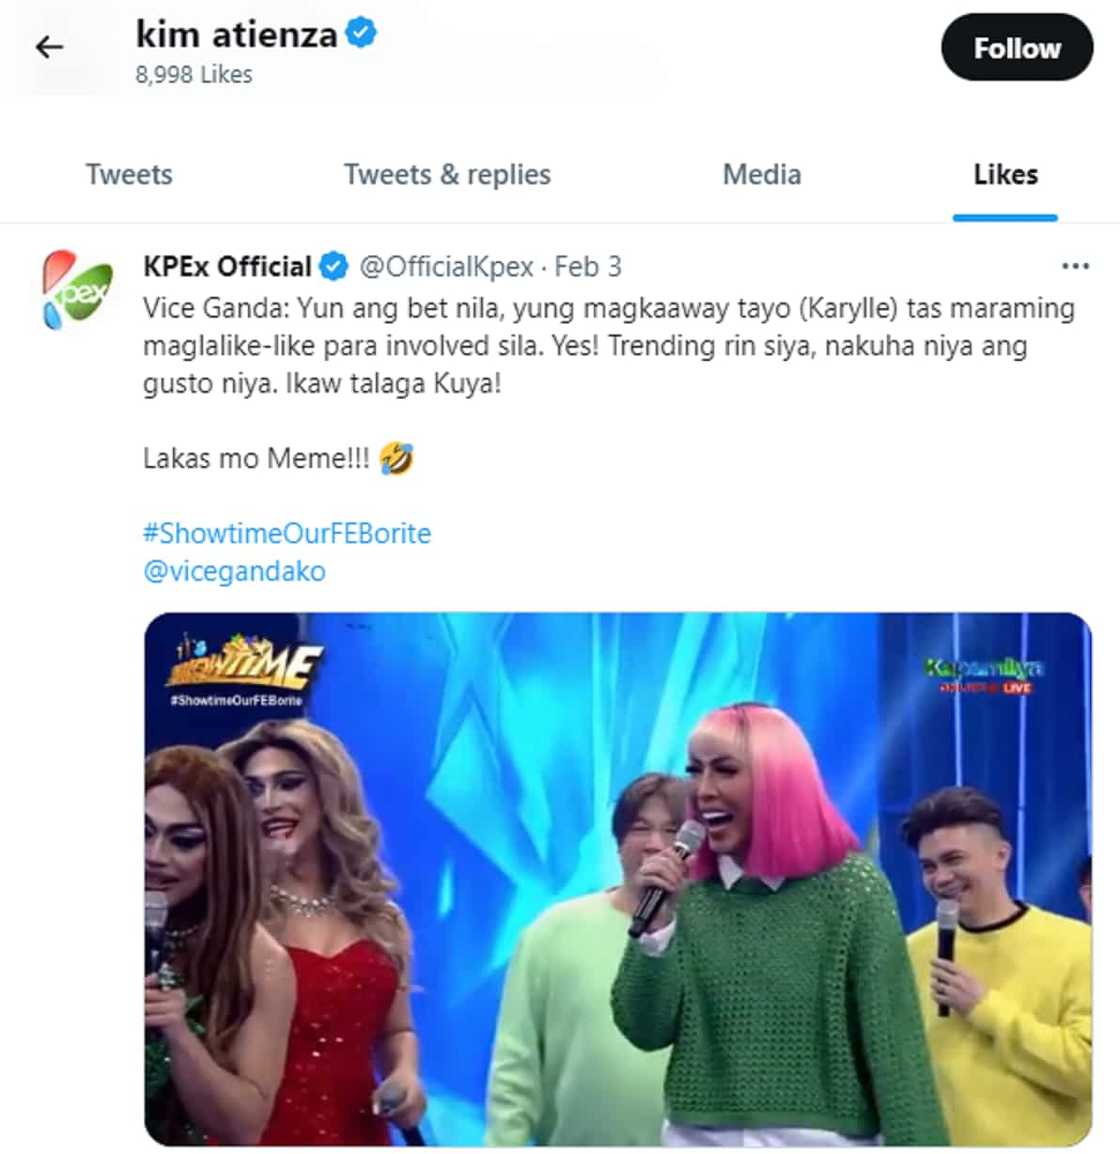This screenshot has width=1120, height=1154.
Task: Open the KPEx Official profile avatar
Action: pyautogui.click(x=77, y=289)
